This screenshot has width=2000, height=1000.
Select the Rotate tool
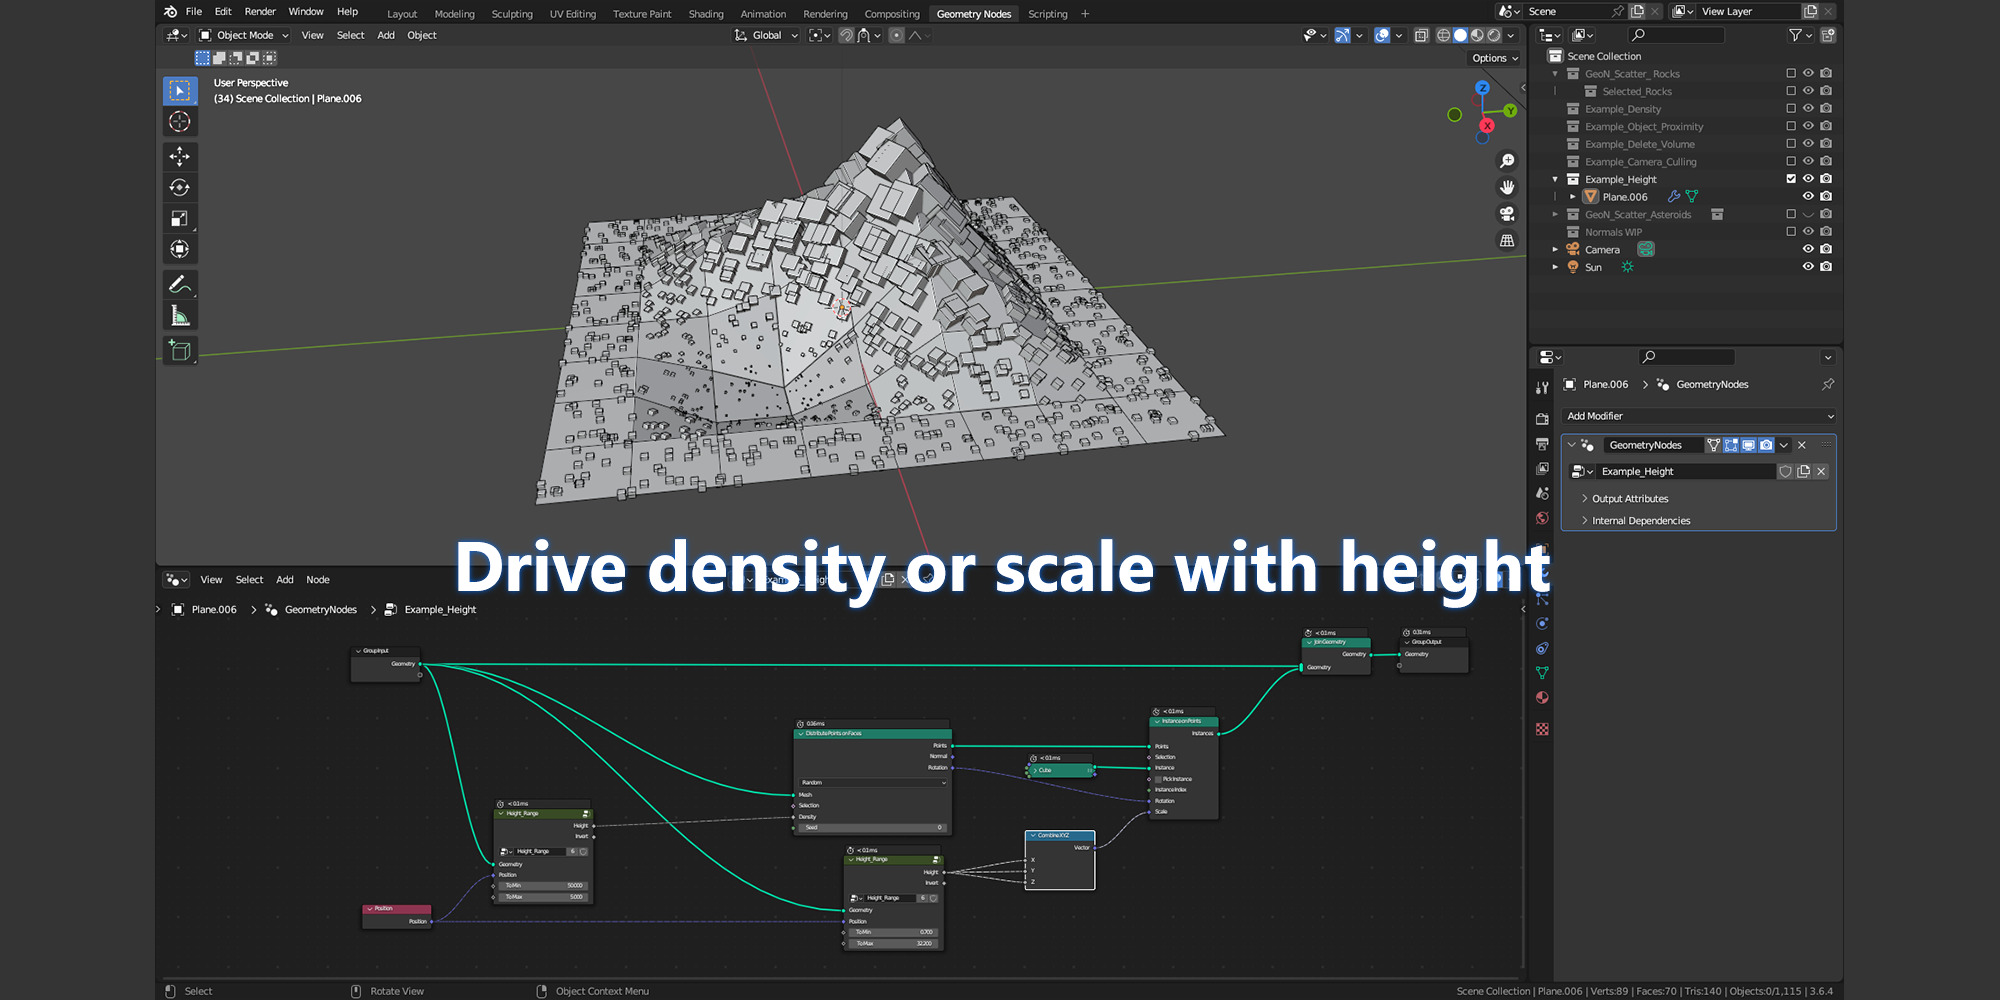pos(180,187)
